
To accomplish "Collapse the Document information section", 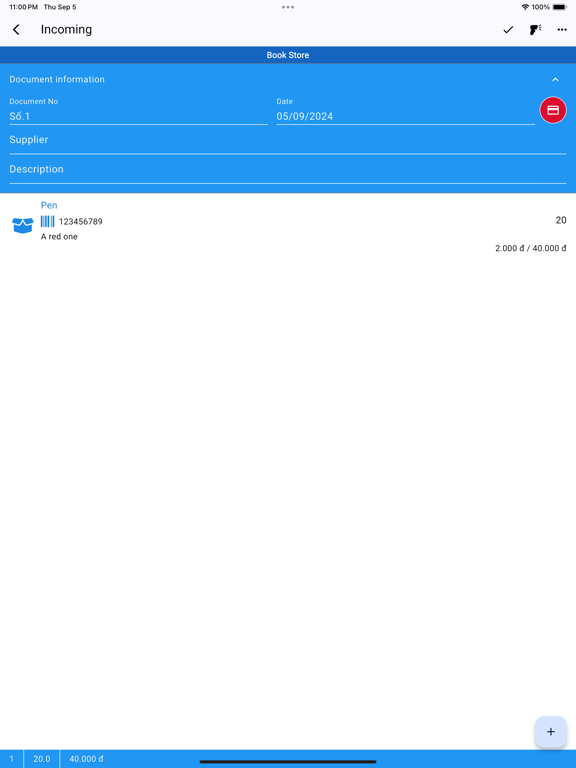I will (555, 79).
